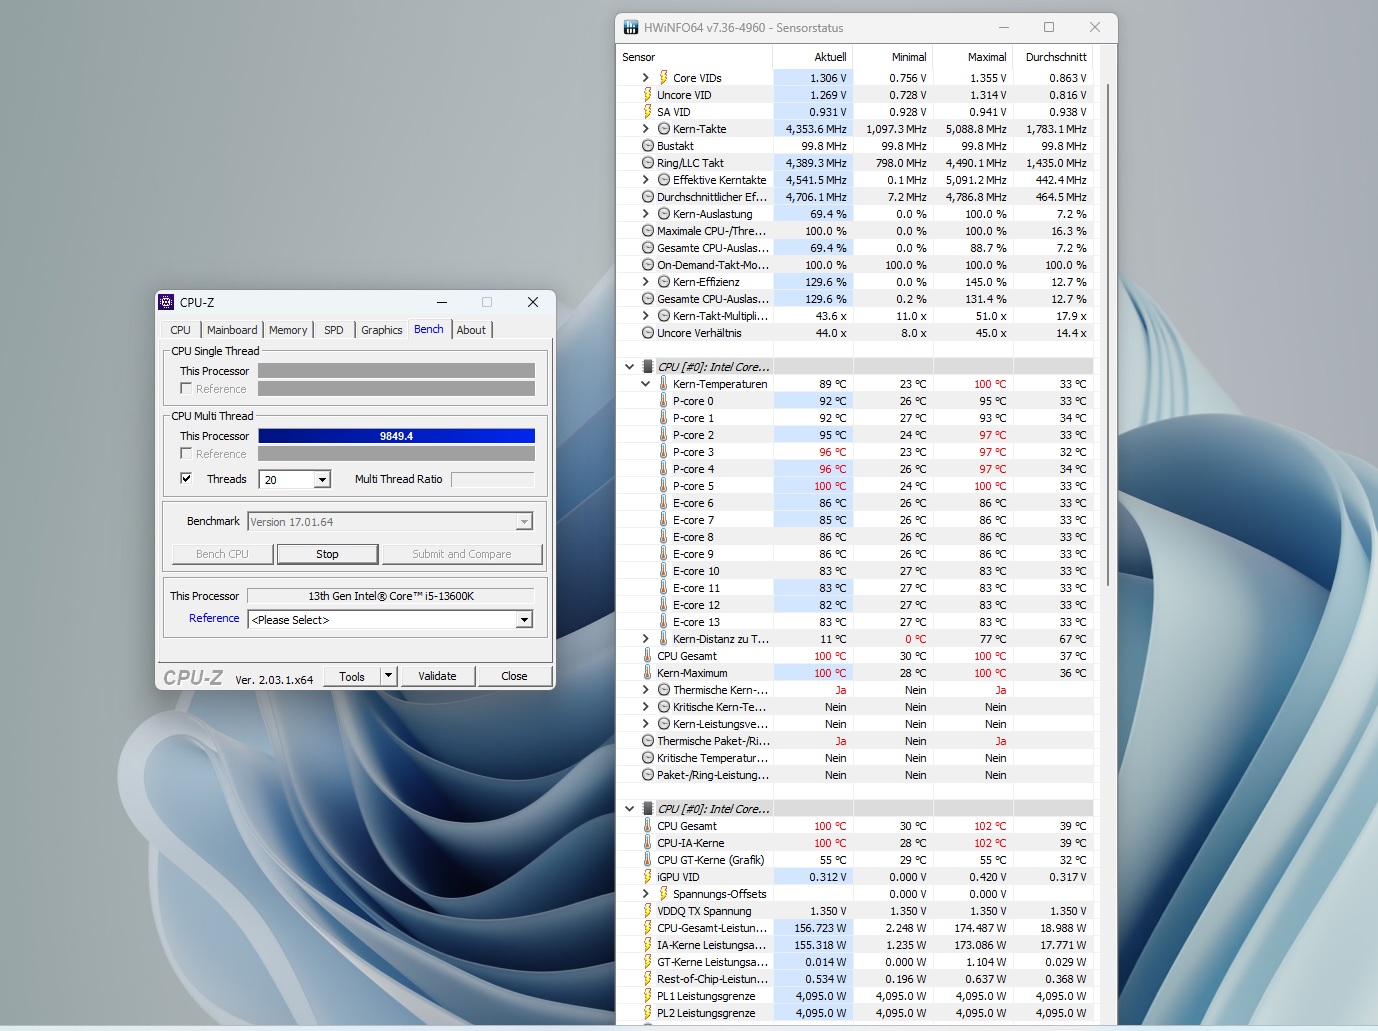Screen dimensions: 1378x1031
Task: Click the HWiNFO64 title bar icon
Action: [x=631, y=27]
